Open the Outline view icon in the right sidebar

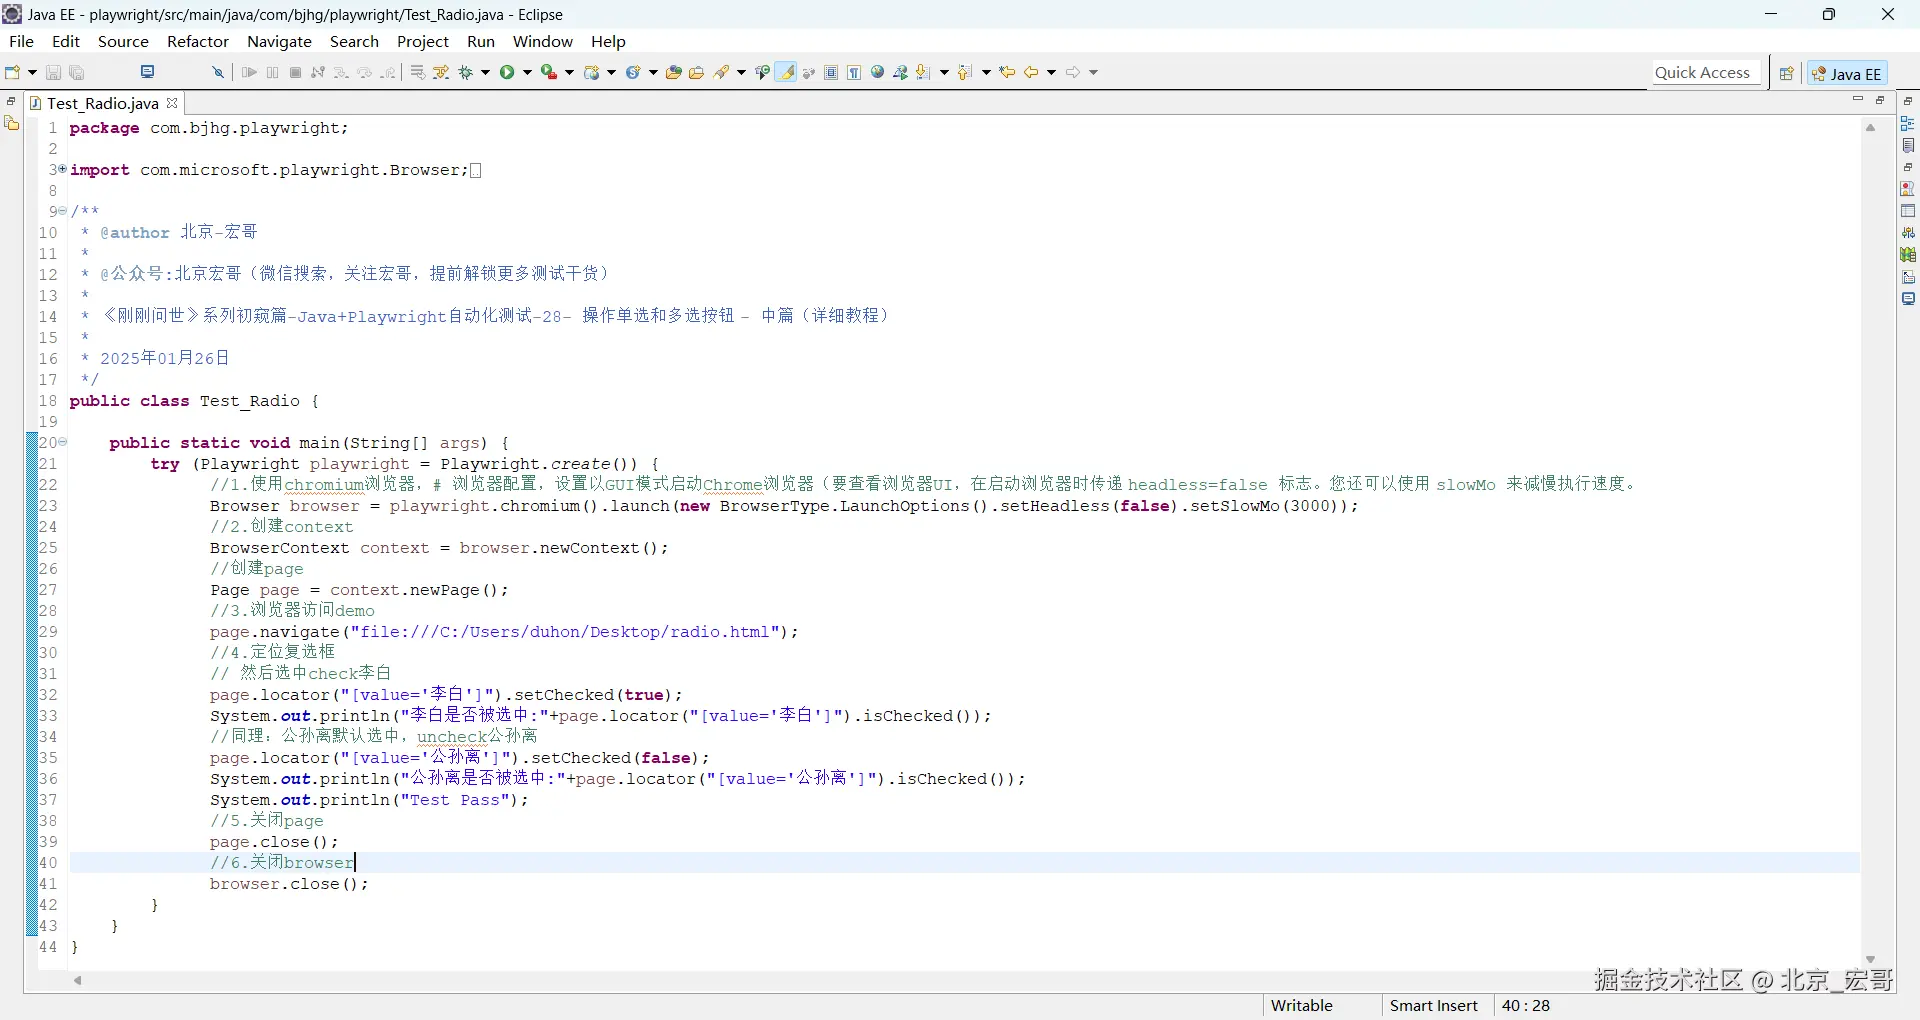tap(1908, 123)
